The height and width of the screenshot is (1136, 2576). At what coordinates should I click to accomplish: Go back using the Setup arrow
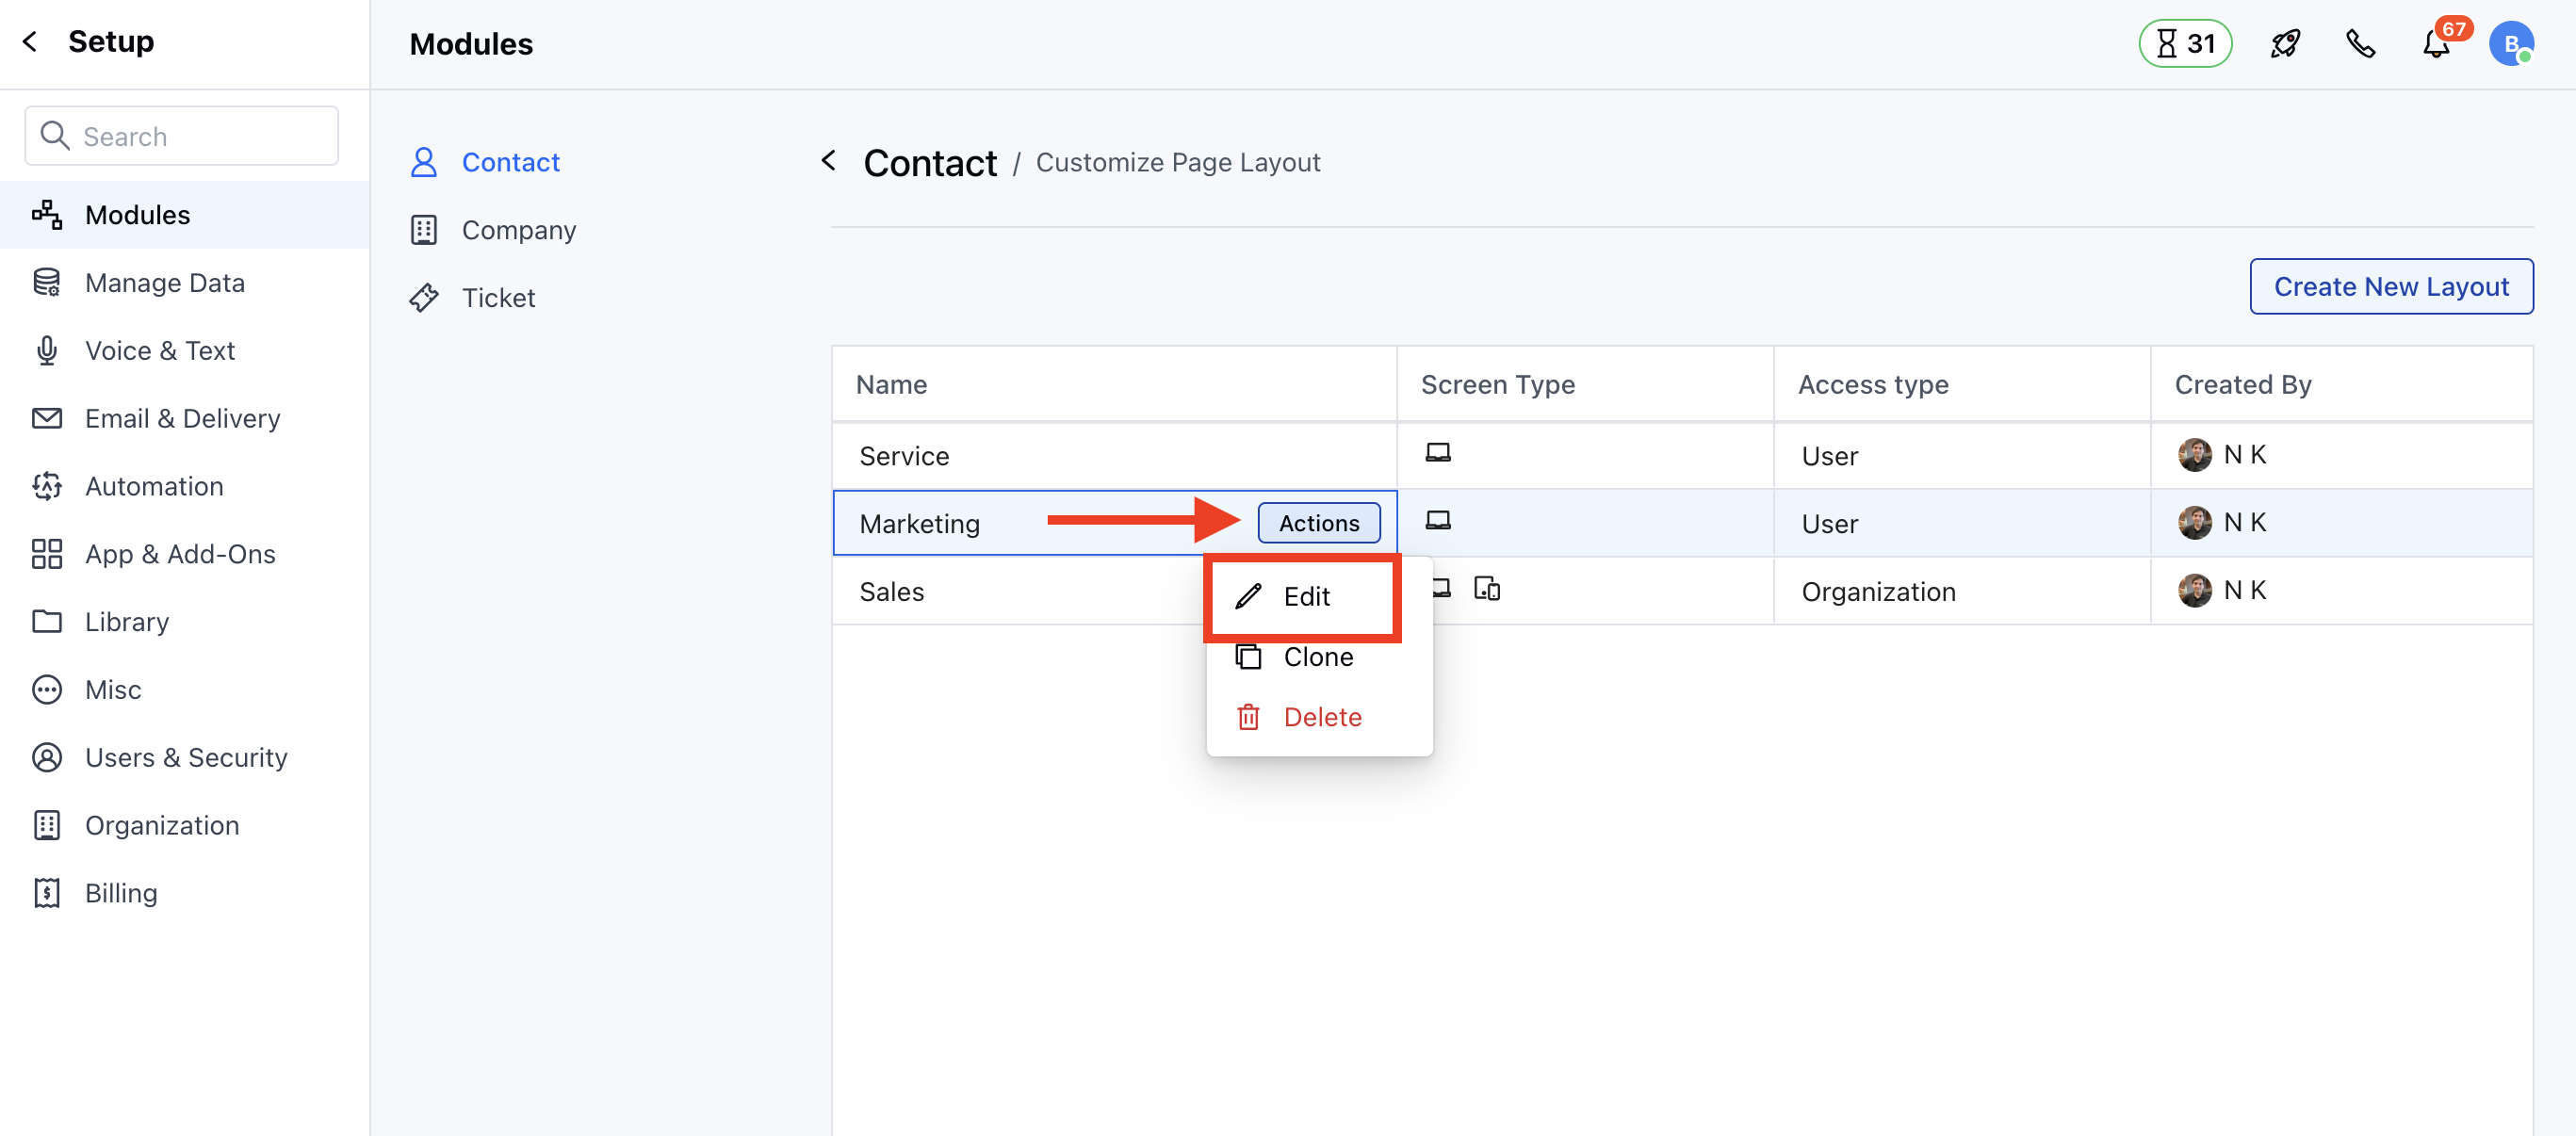tap(30, 42)
